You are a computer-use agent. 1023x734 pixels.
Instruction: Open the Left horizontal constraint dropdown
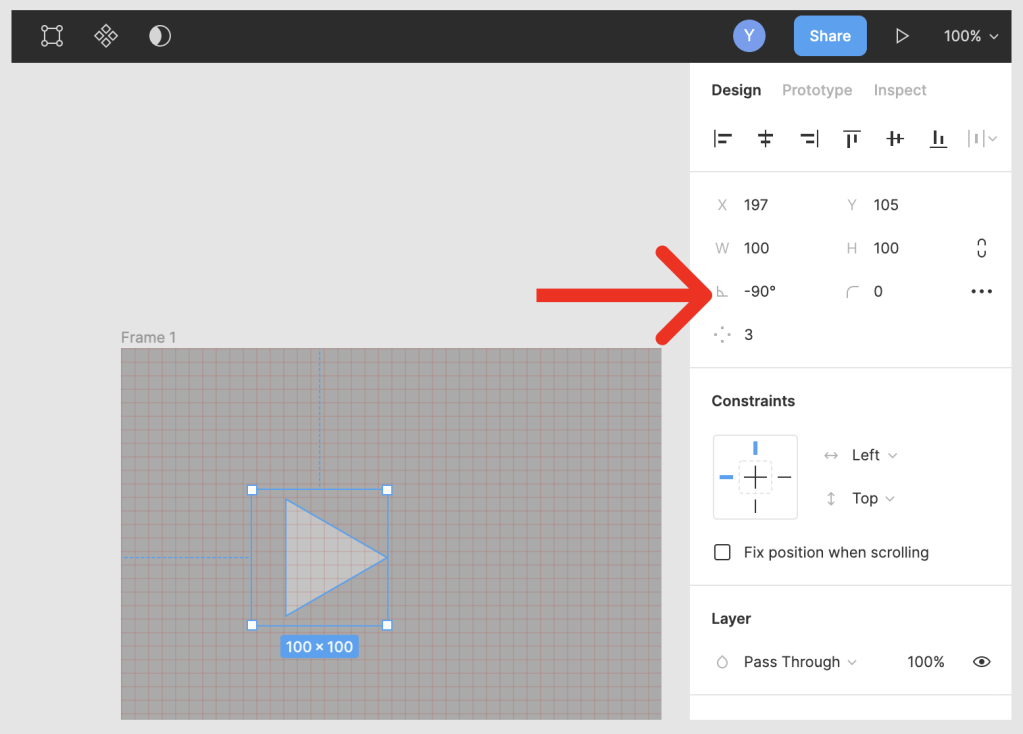tap(873, 455)
